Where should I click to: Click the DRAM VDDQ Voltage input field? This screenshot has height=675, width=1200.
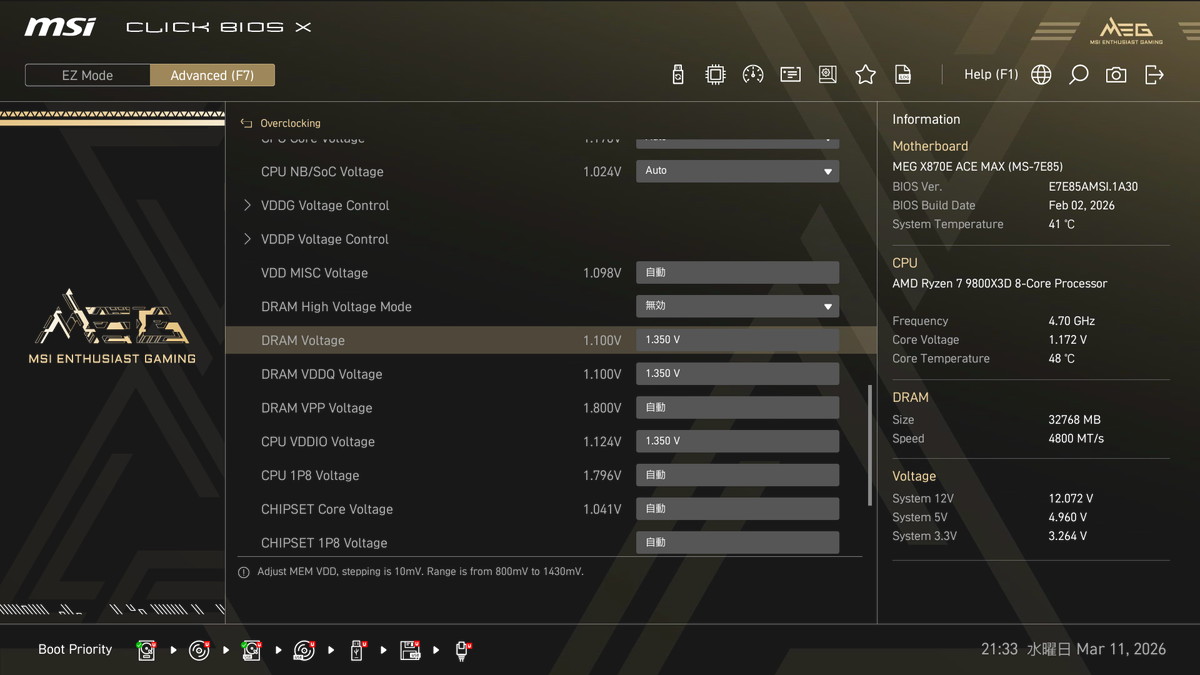[x=737, y=374]
